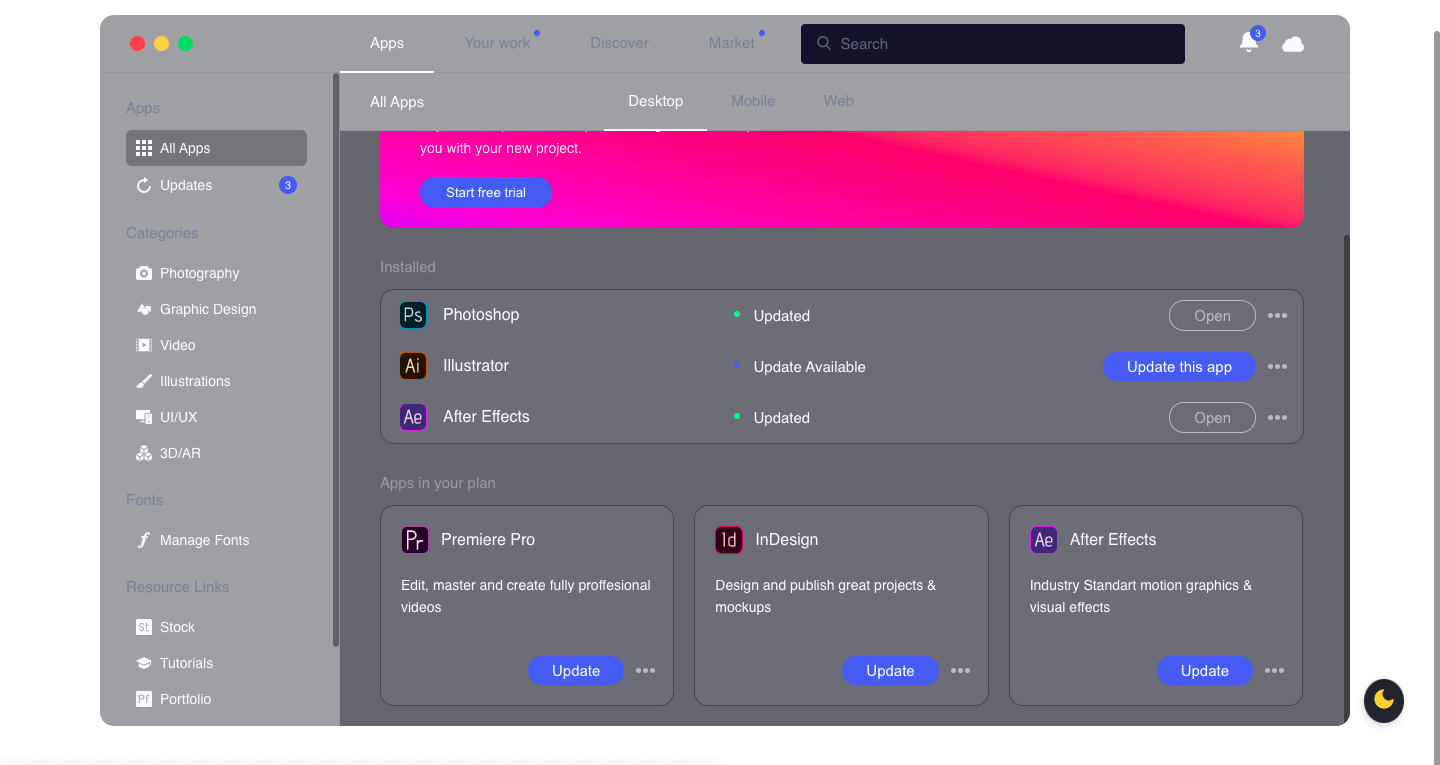This screenshot has height=765, width=1440.
Task: Select Updates in the sidebar
Action: point(186,185)
